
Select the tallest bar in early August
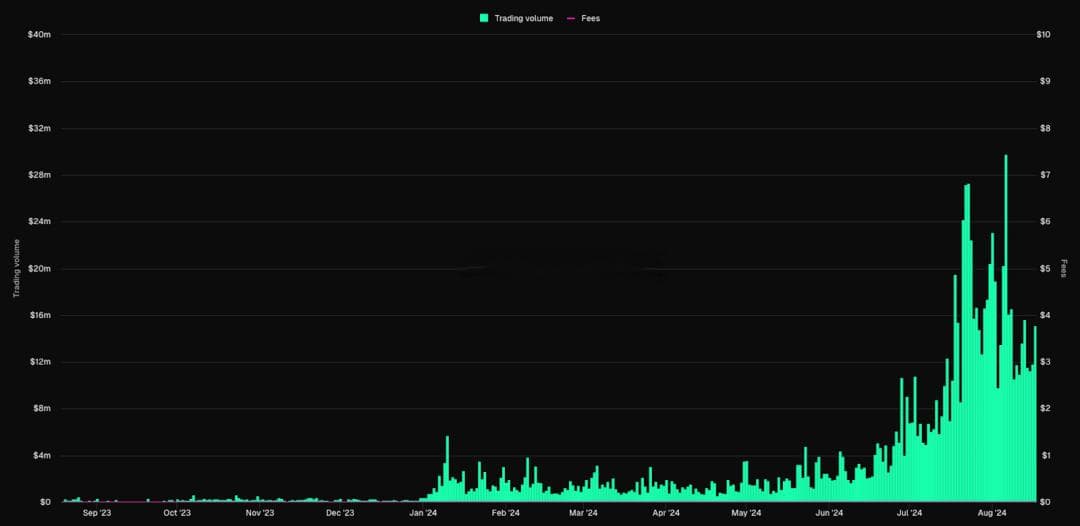point(1006,328)
